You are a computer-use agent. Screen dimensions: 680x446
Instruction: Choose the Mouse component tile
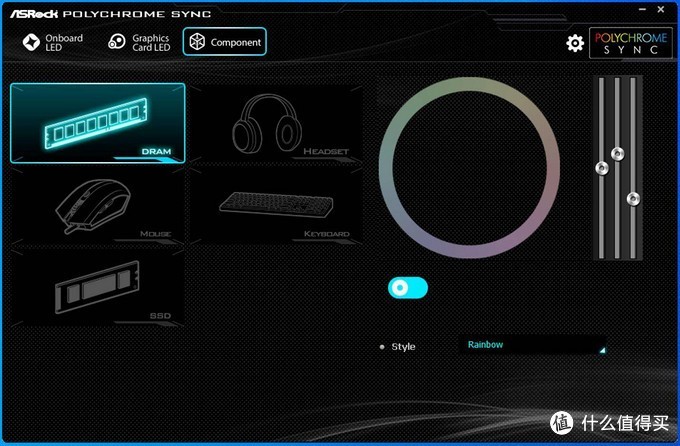[98, 206]
